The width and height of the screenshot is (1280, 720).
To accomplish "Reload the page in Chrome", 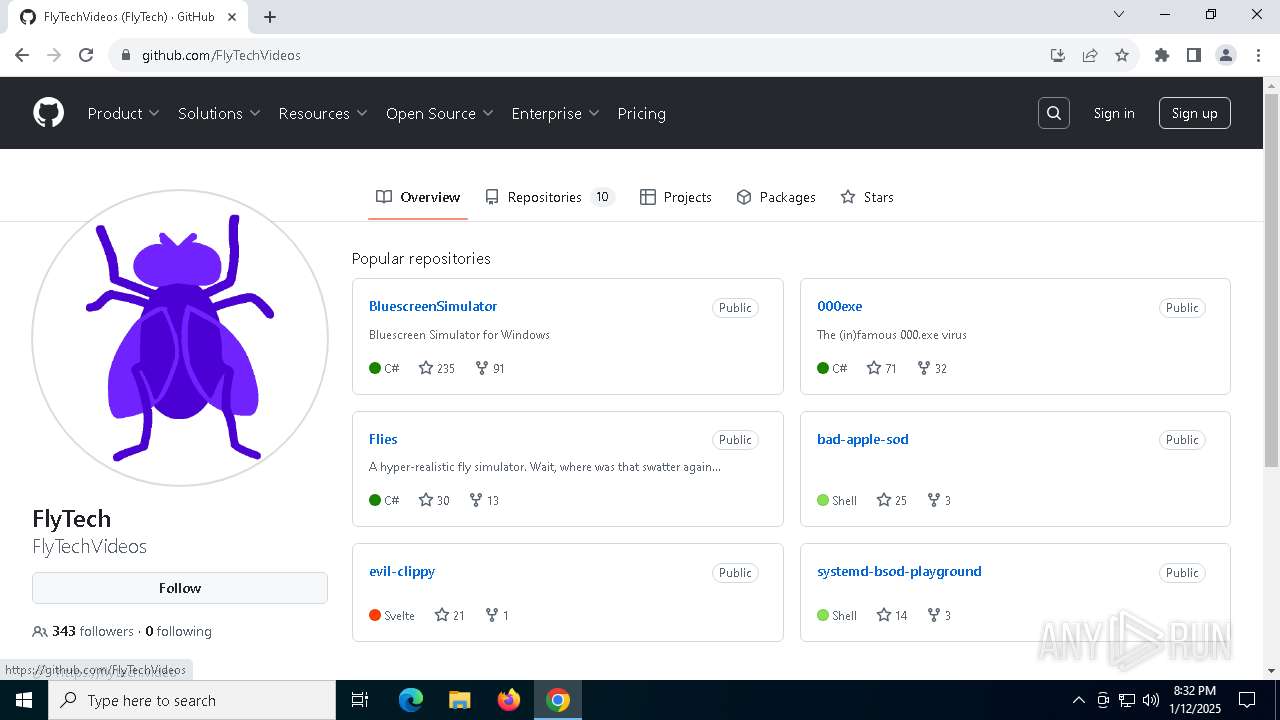I will pos(86,55).
